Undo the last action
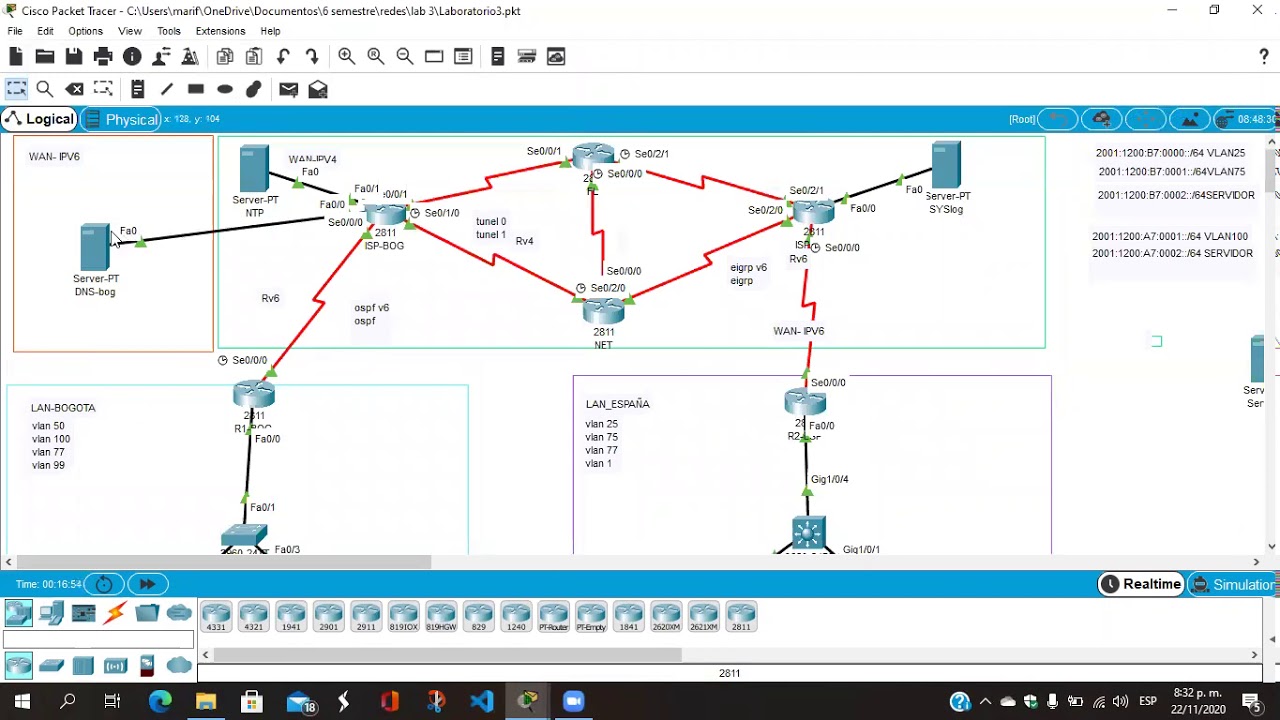Viewport: 1280px width, 720px height. point(284,57)
